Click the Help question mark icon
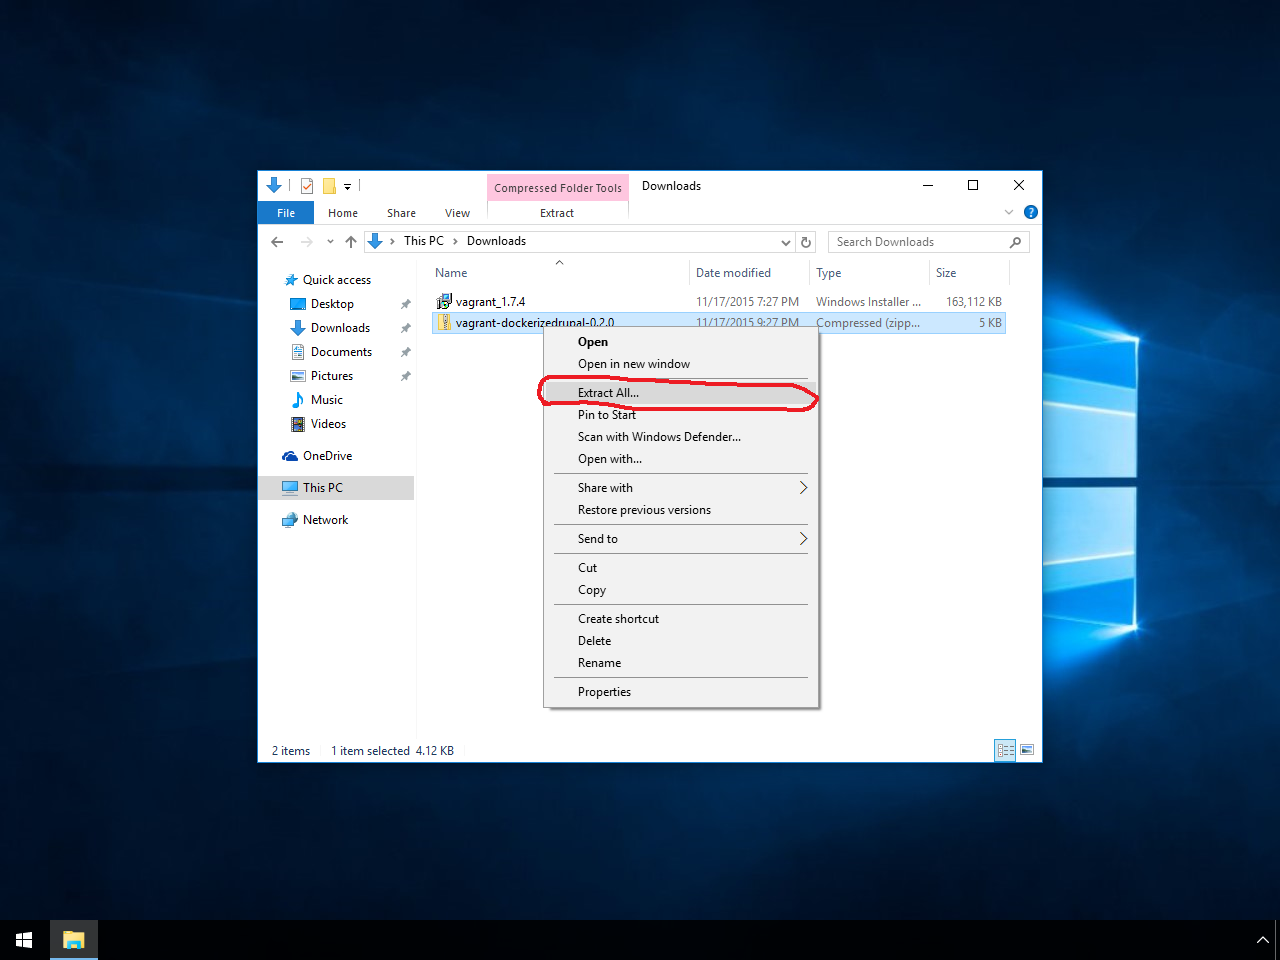The width and height of the screenshot is (1280, 960). coord(1031,212)
